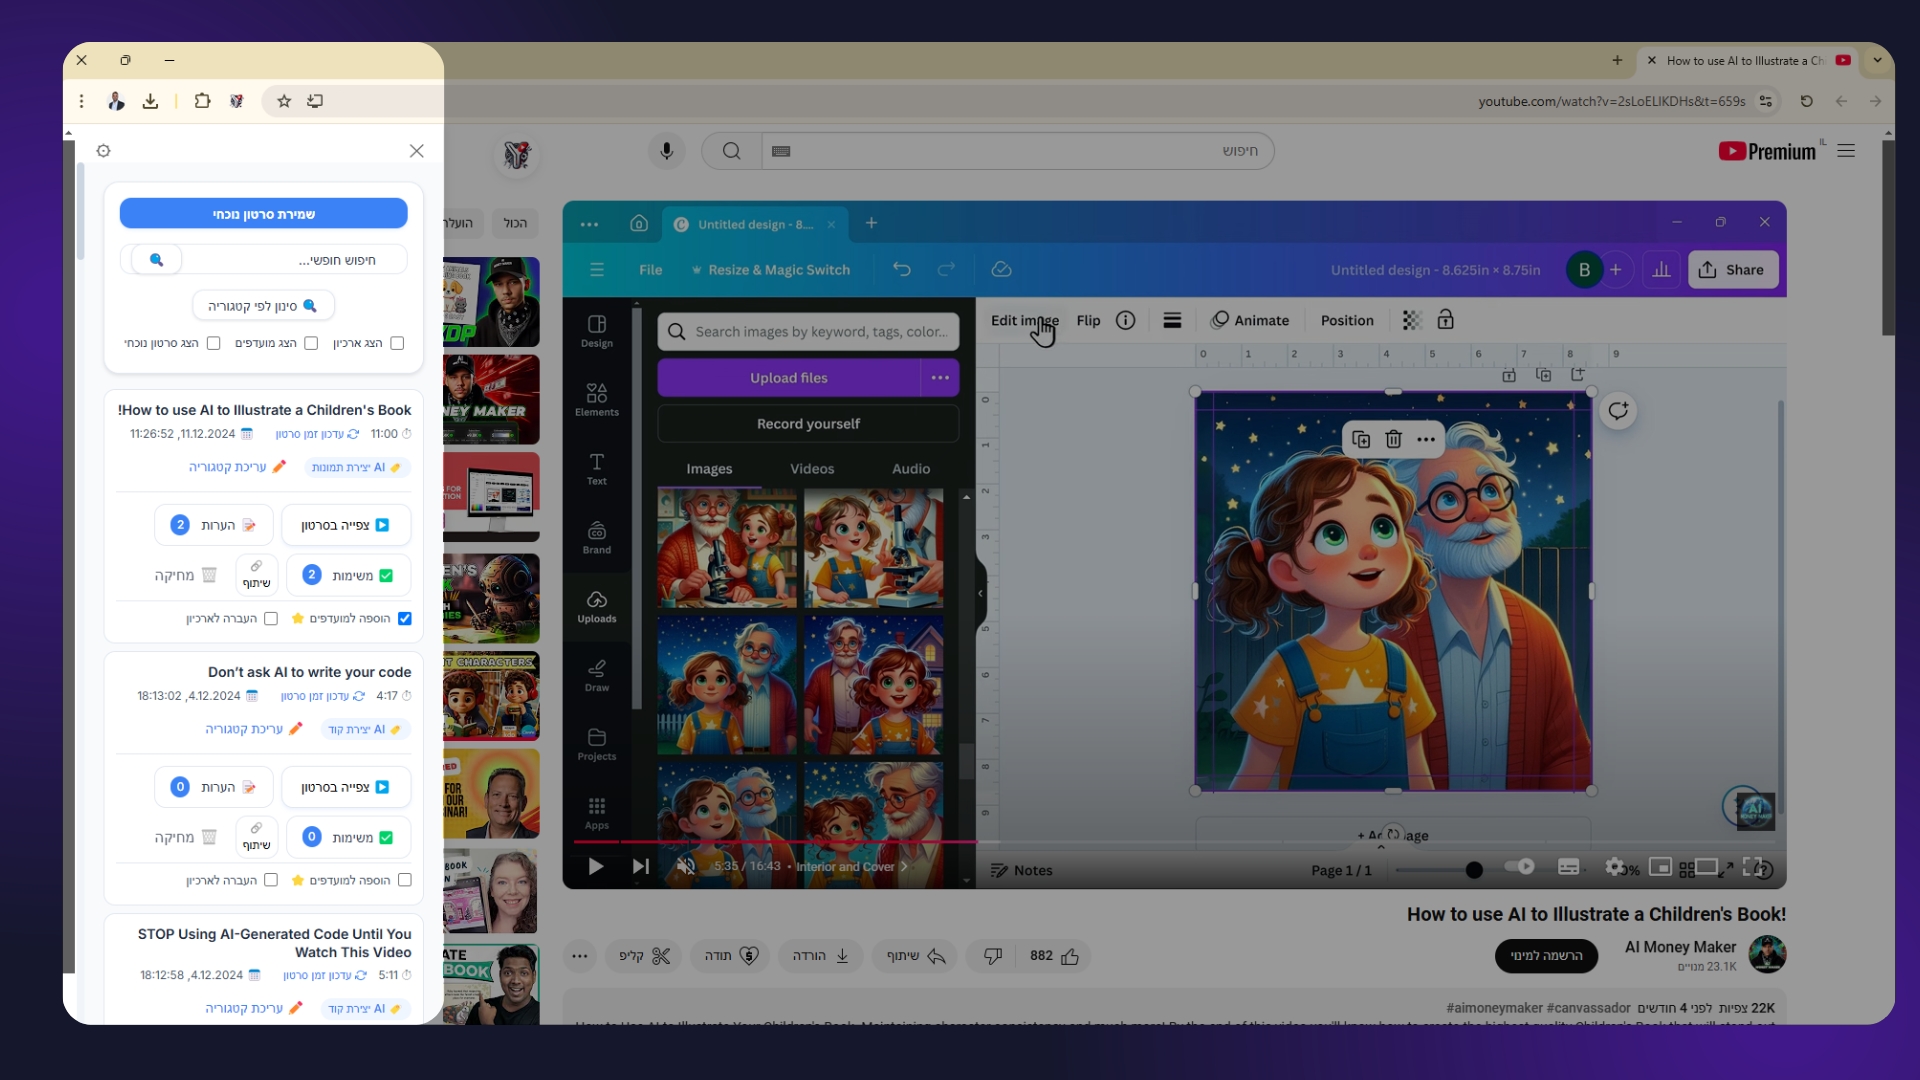The width and height of the screenshot is (1920, 1080).
Task: Click share link icon on Children's Book card
Action: tap(257, 575)
